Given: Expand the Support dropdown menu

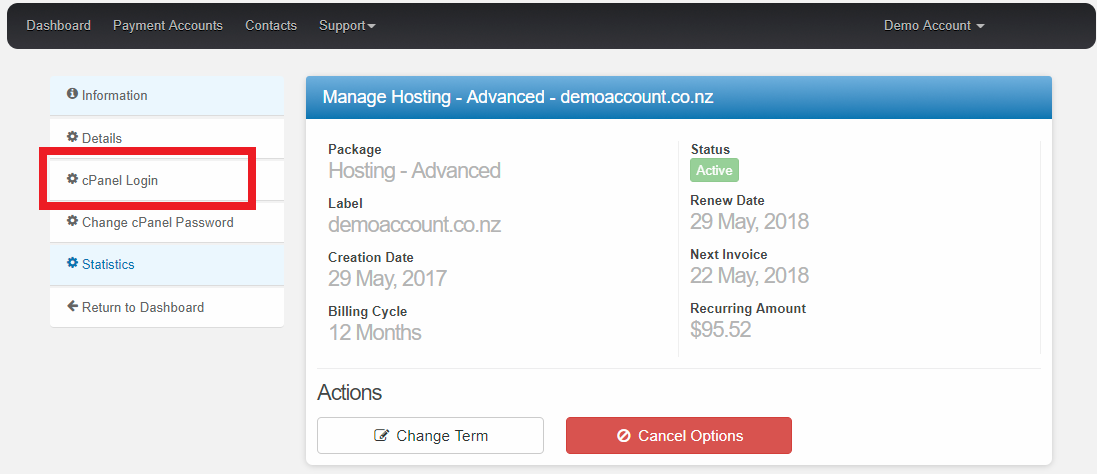Looking at the screenshot, I should click(x=347, y=26).
